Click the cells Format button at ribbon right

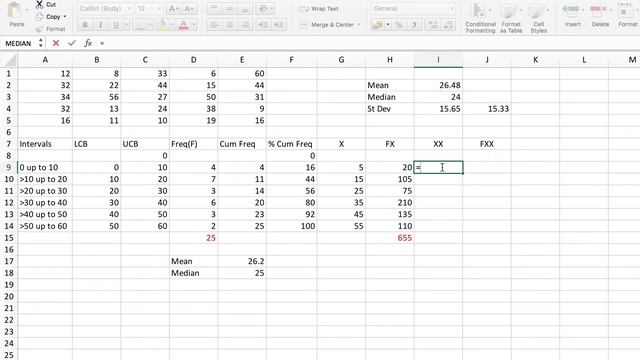pyautogui.click(x=627, y=15)
